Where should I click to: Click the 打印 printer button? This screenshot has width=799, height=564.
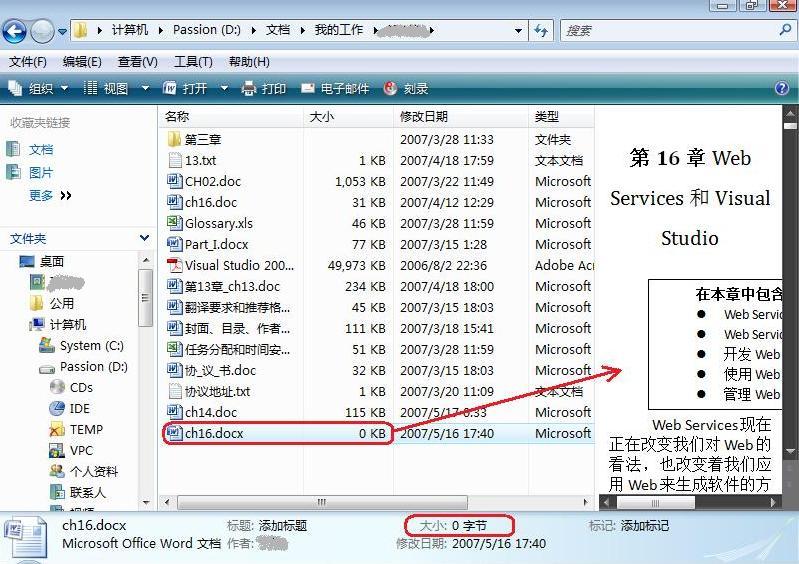(x=263, y=89)
